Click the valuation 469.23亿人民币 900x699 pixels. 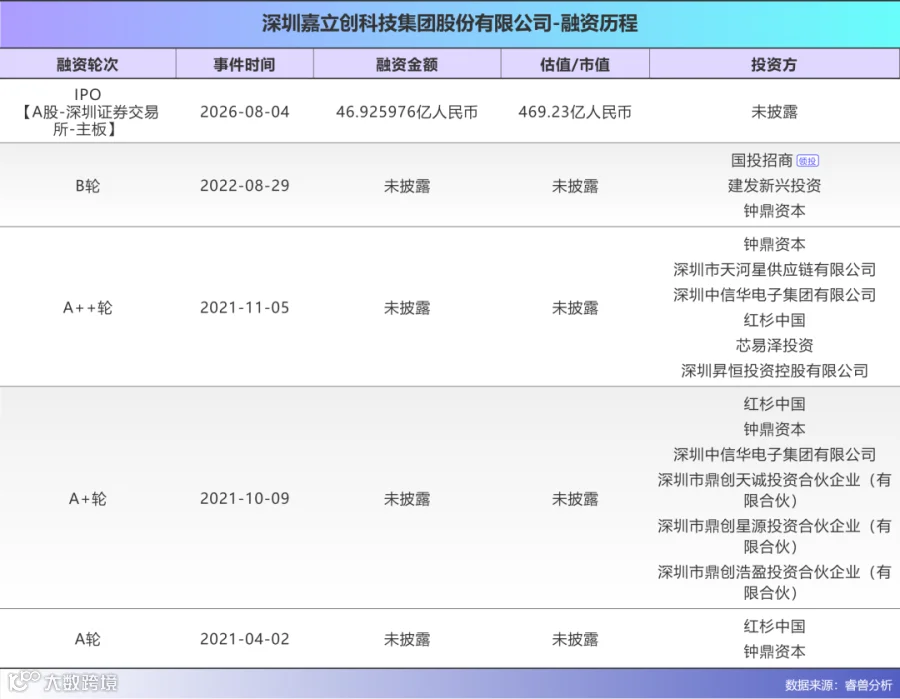575,112
